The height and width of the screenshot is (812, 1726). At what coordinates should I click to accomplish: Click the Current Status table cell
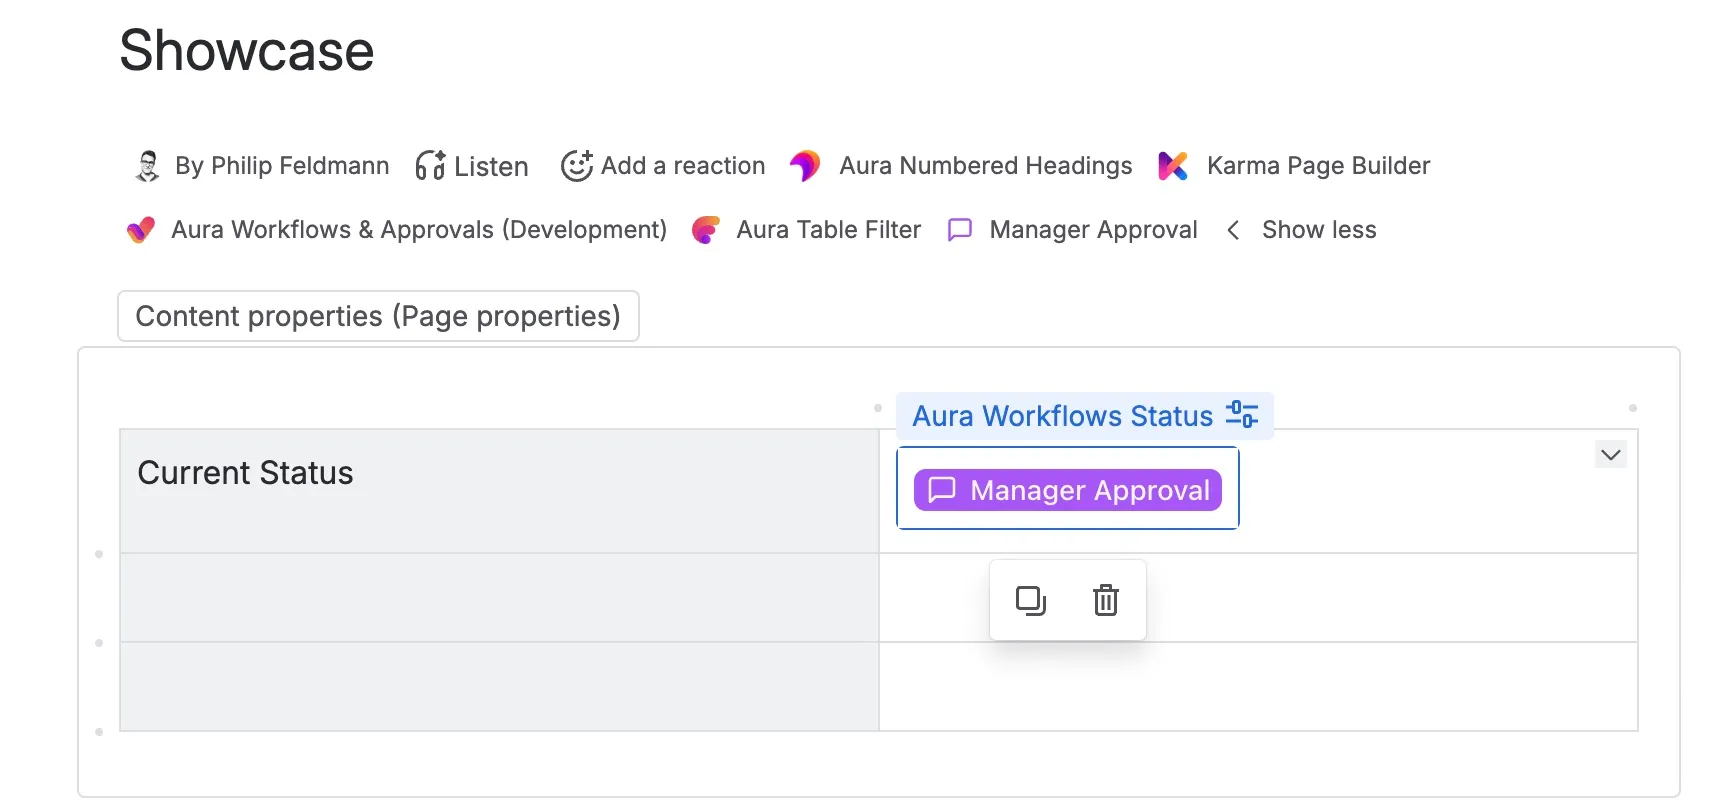[x=499, y=491]
